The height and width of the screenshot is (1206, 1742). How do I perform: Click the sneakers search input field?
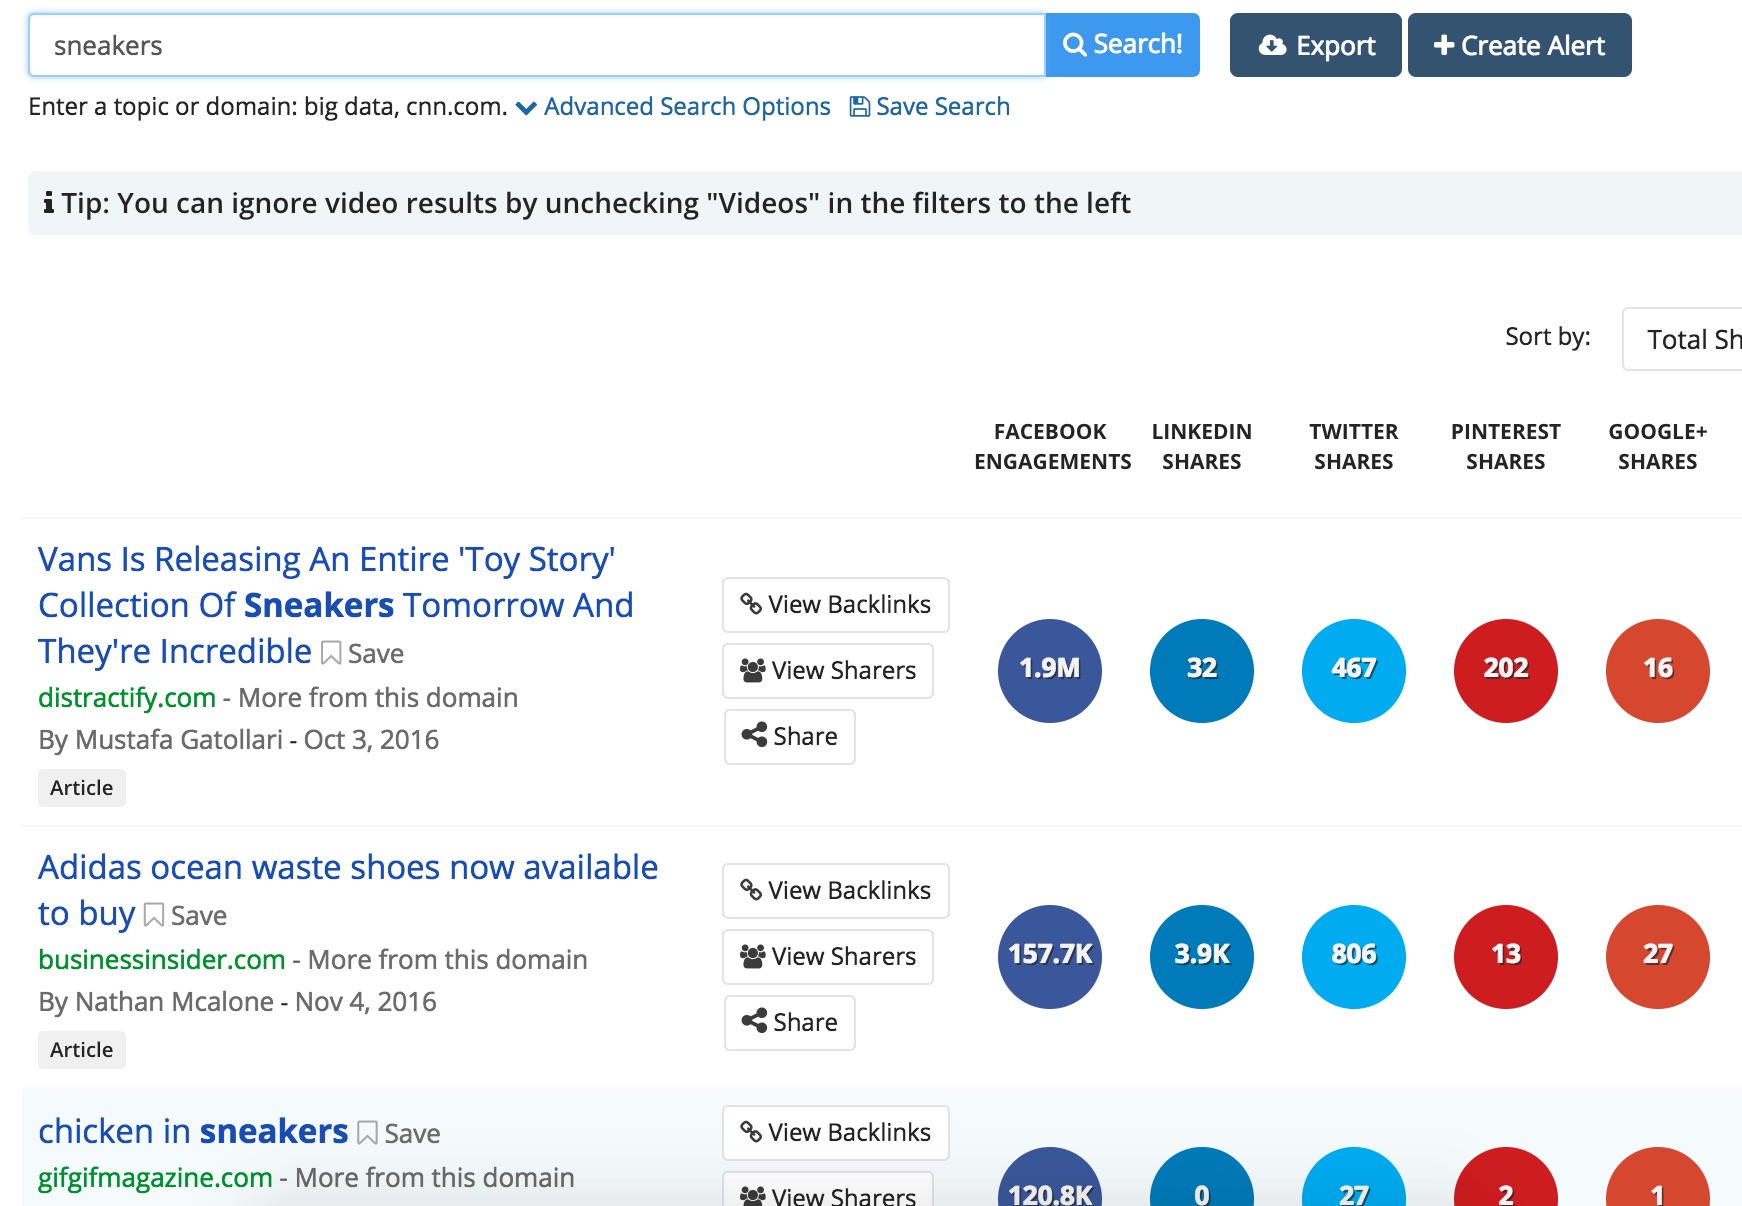(x=537, y=45)
